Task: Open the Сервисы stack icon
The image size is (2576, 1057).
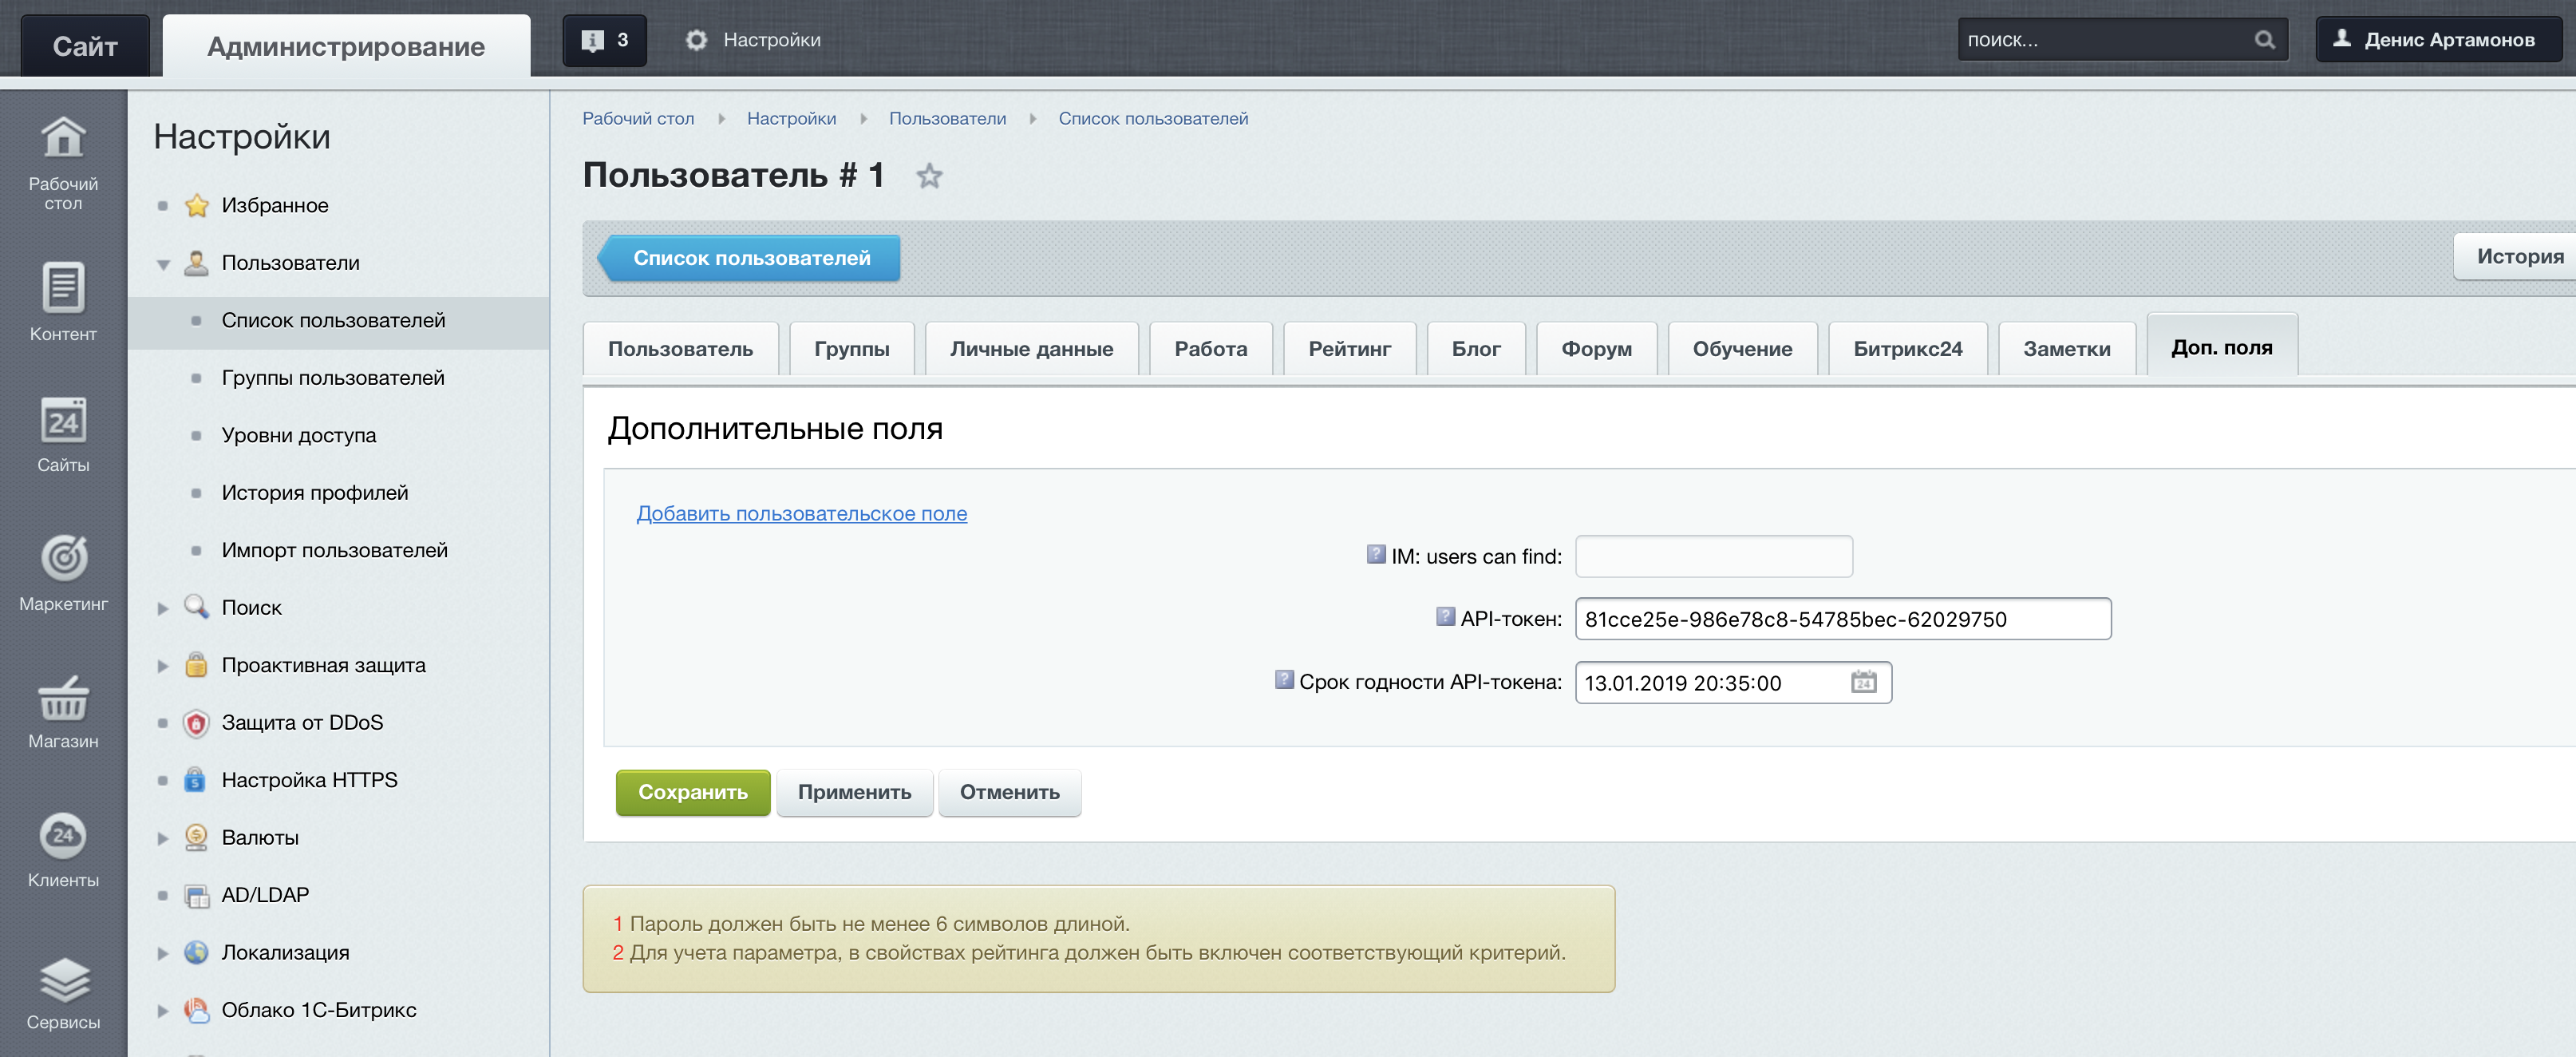Action: pos(63,981)
